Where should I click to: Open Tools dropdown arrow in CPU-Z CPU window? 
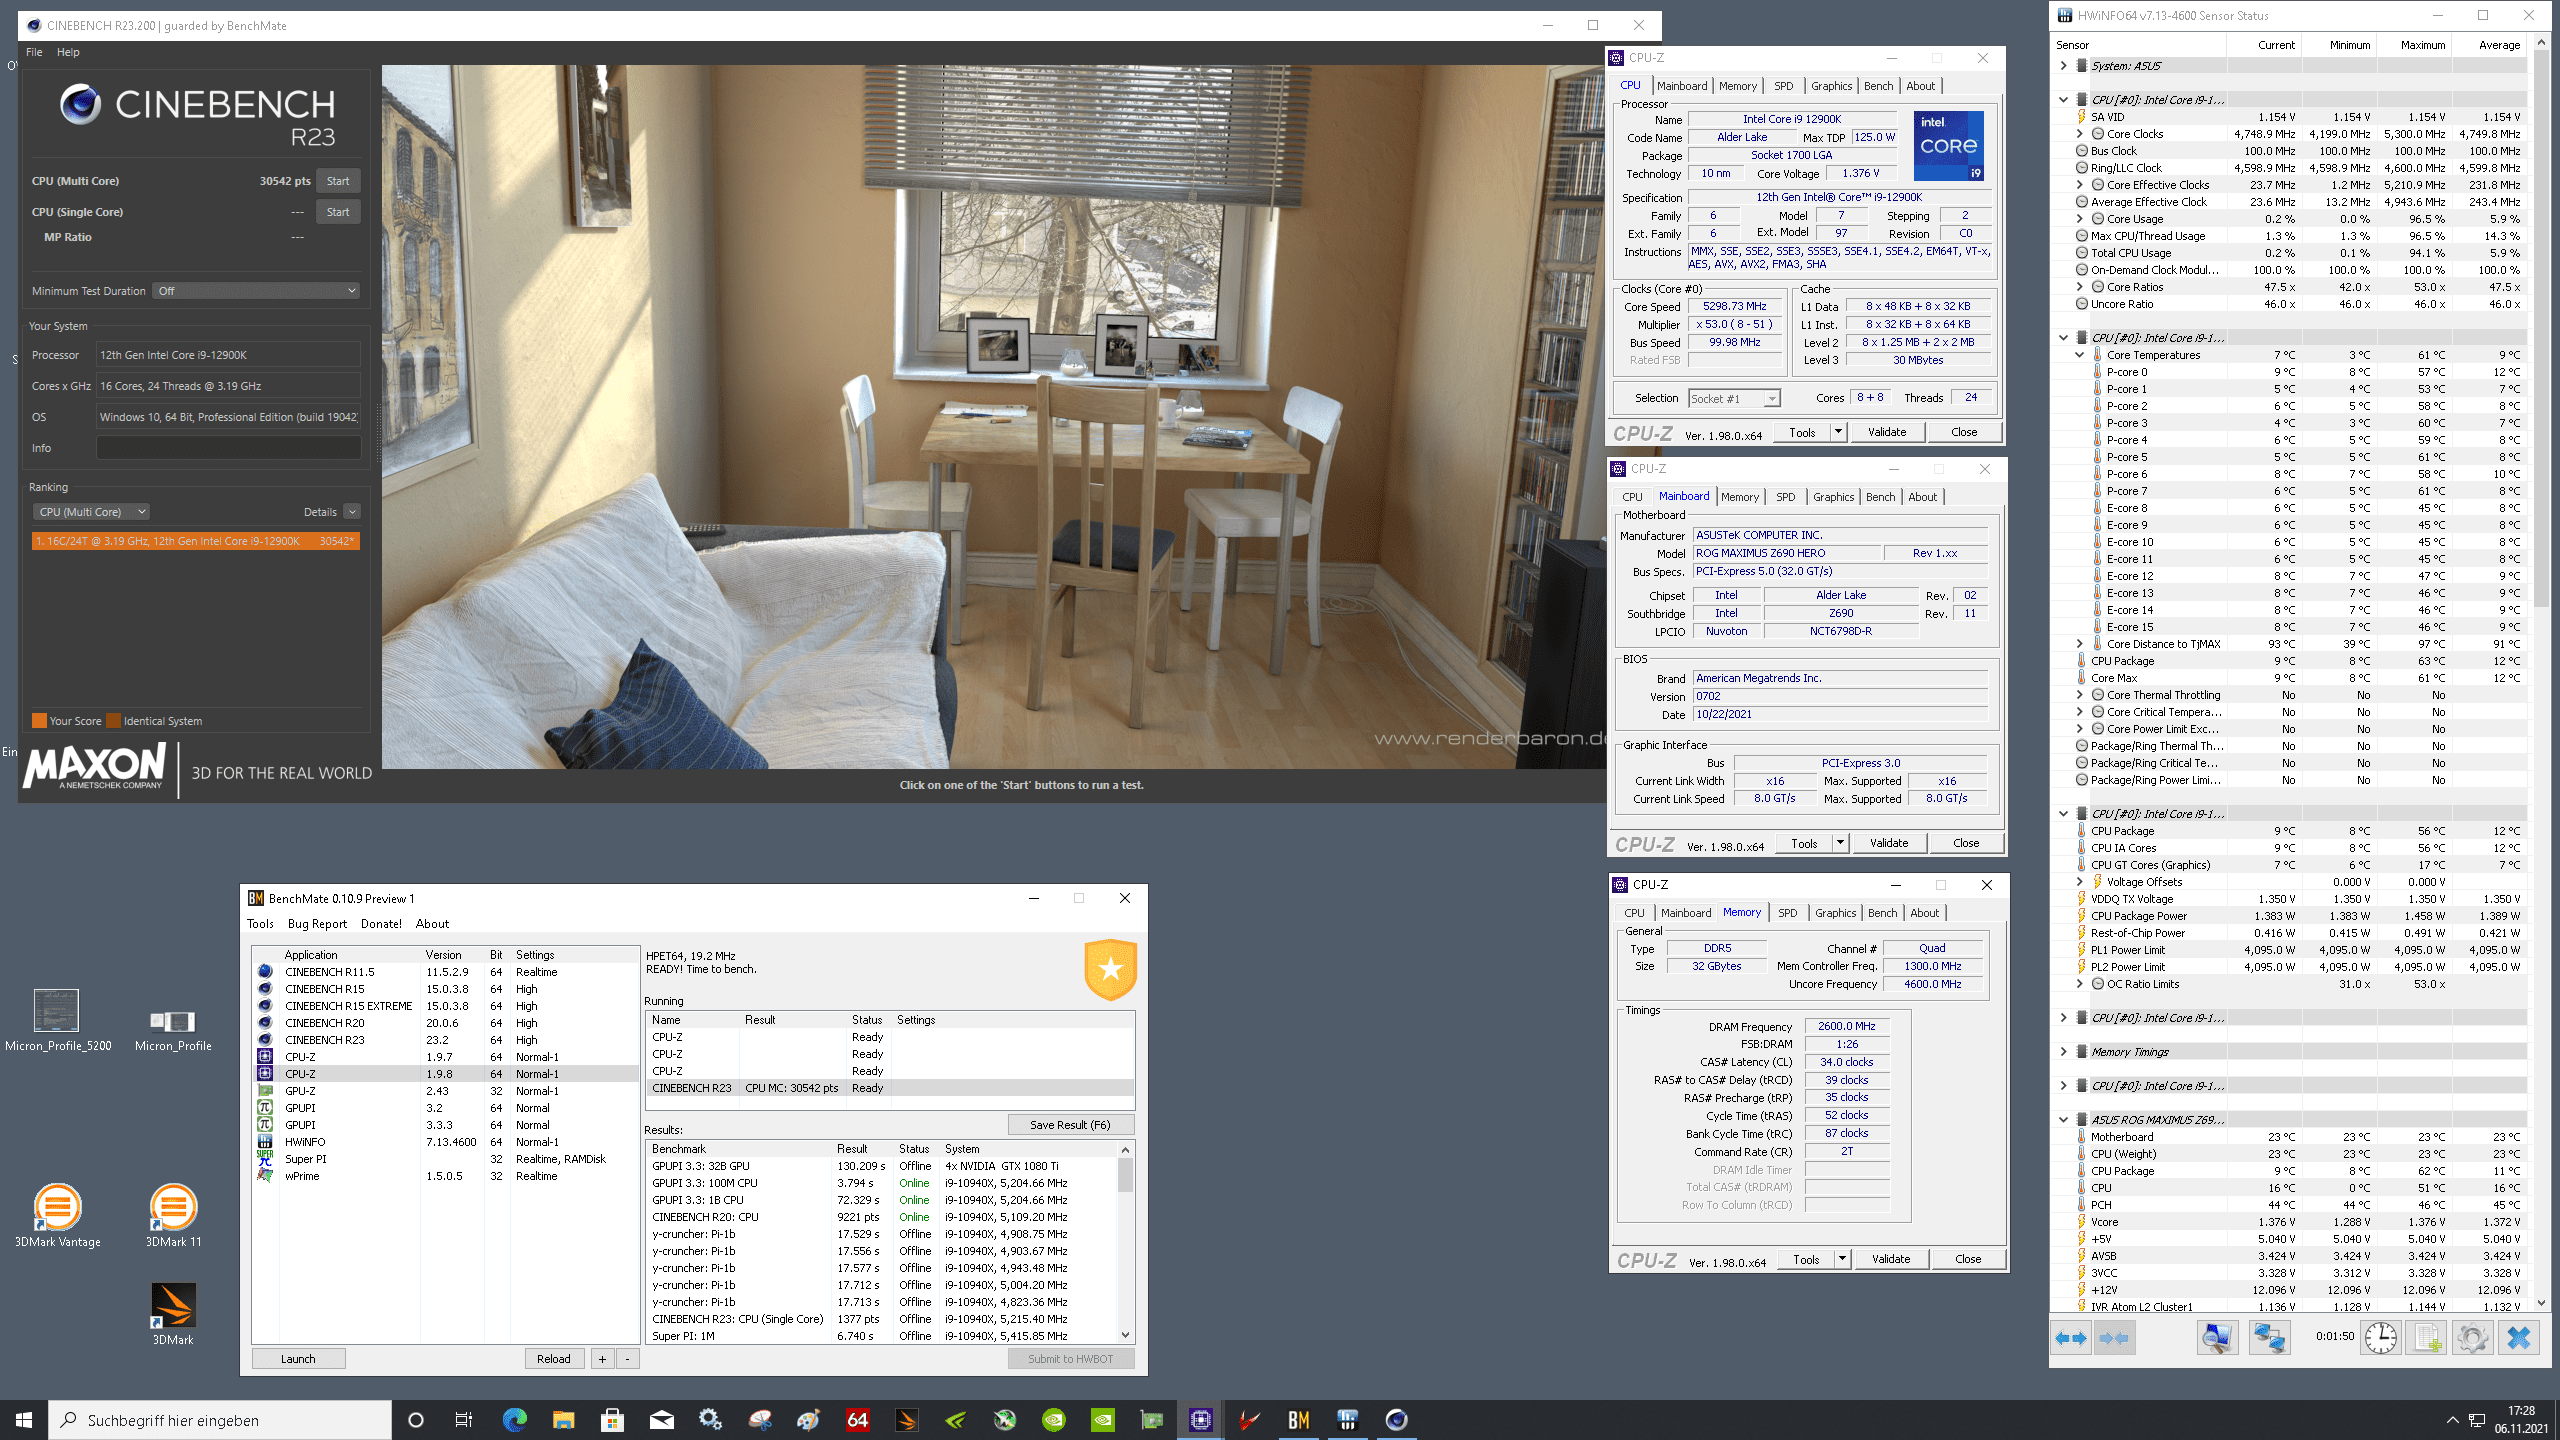tap(1838, 432)
